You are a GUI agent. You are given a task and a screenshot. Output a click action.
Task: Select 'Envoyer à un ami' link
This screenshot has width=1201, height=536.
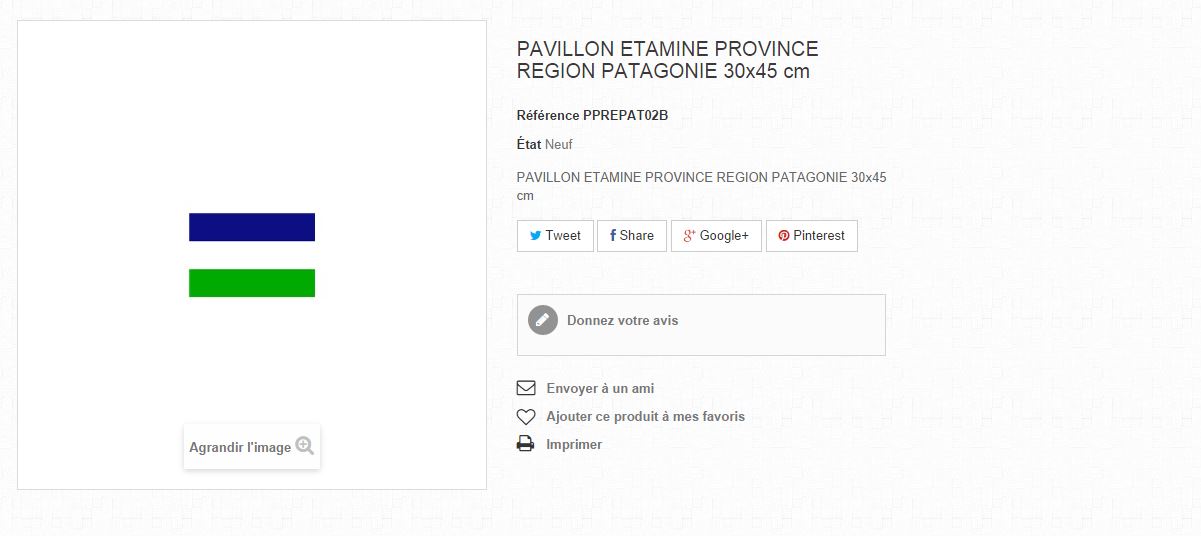pos(600,388)
